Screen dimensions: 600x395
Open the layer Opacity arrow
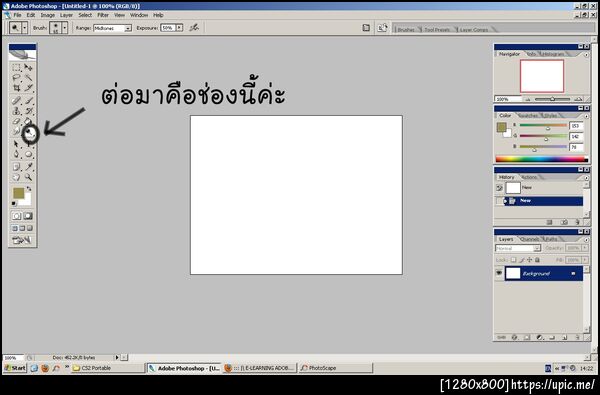pyautogui.click(x=585, y=248)
